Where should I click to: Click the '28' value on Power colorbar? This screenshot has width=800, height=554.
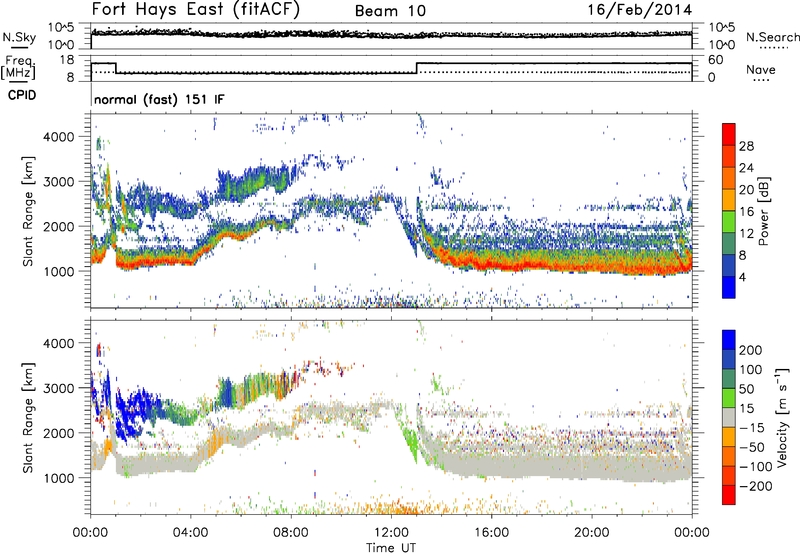746,146
